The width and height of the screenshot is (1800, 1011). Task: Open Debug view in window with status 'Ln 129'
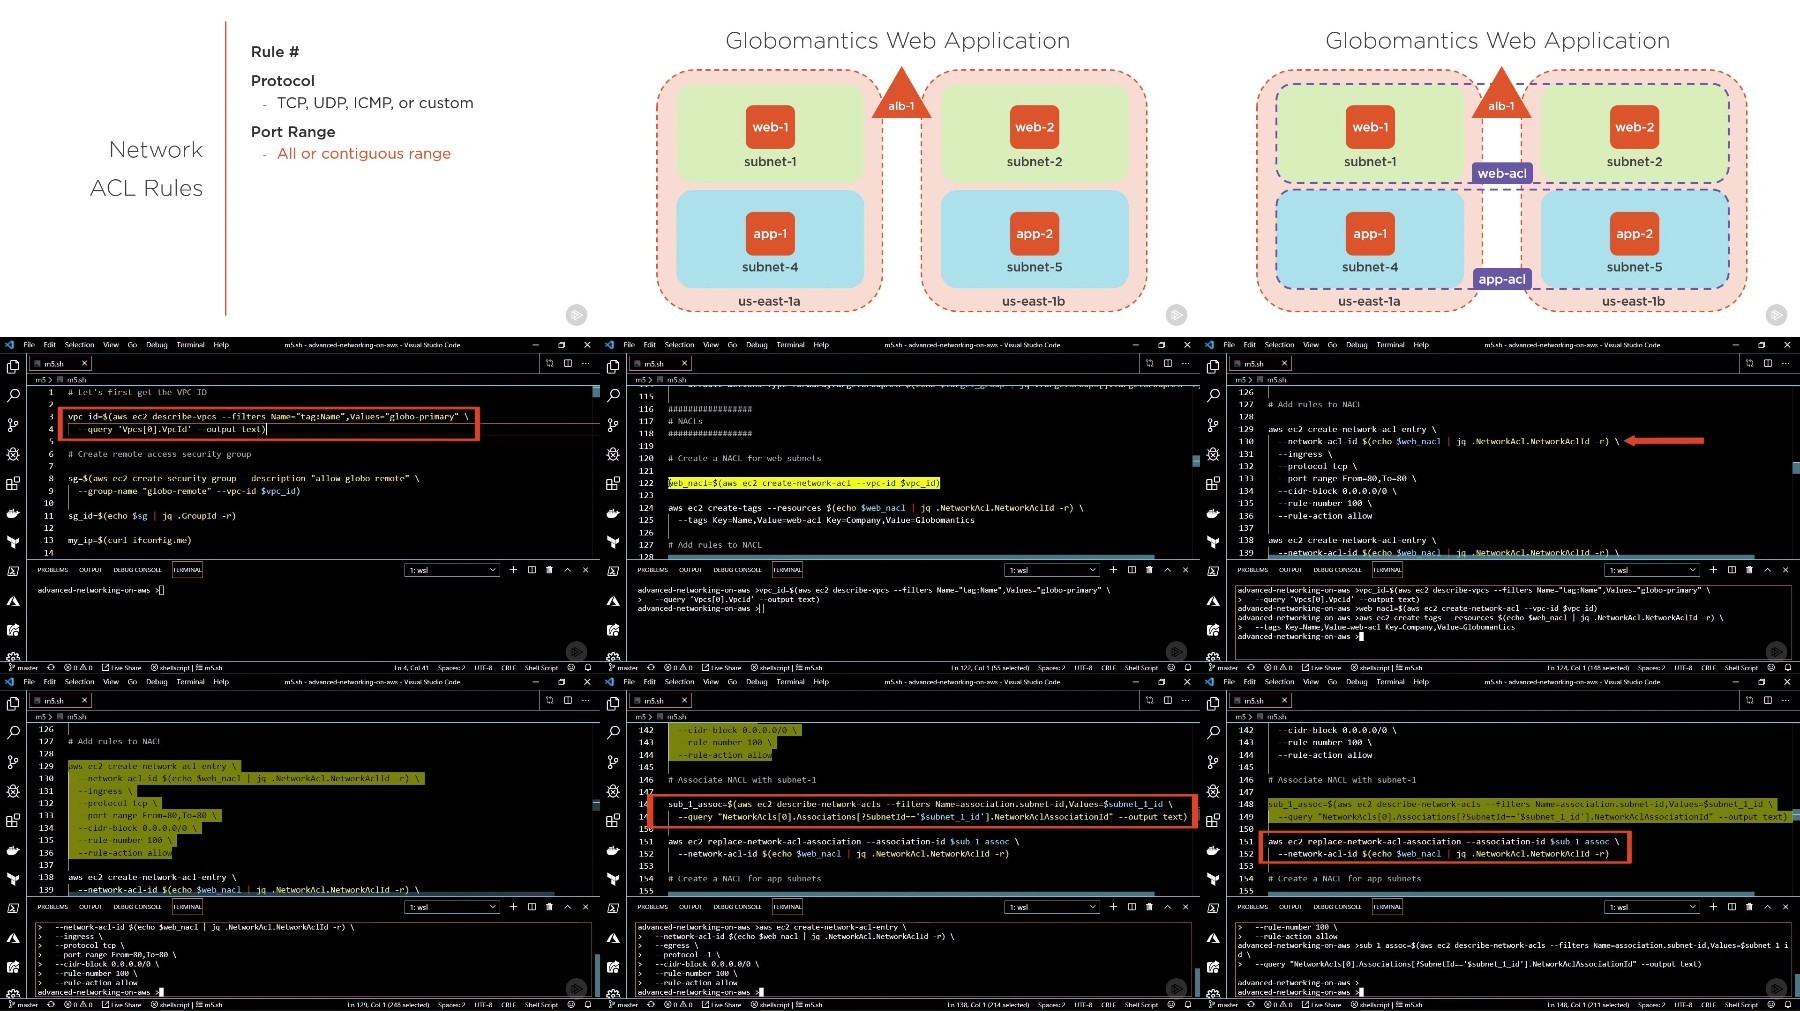(13, 791)
